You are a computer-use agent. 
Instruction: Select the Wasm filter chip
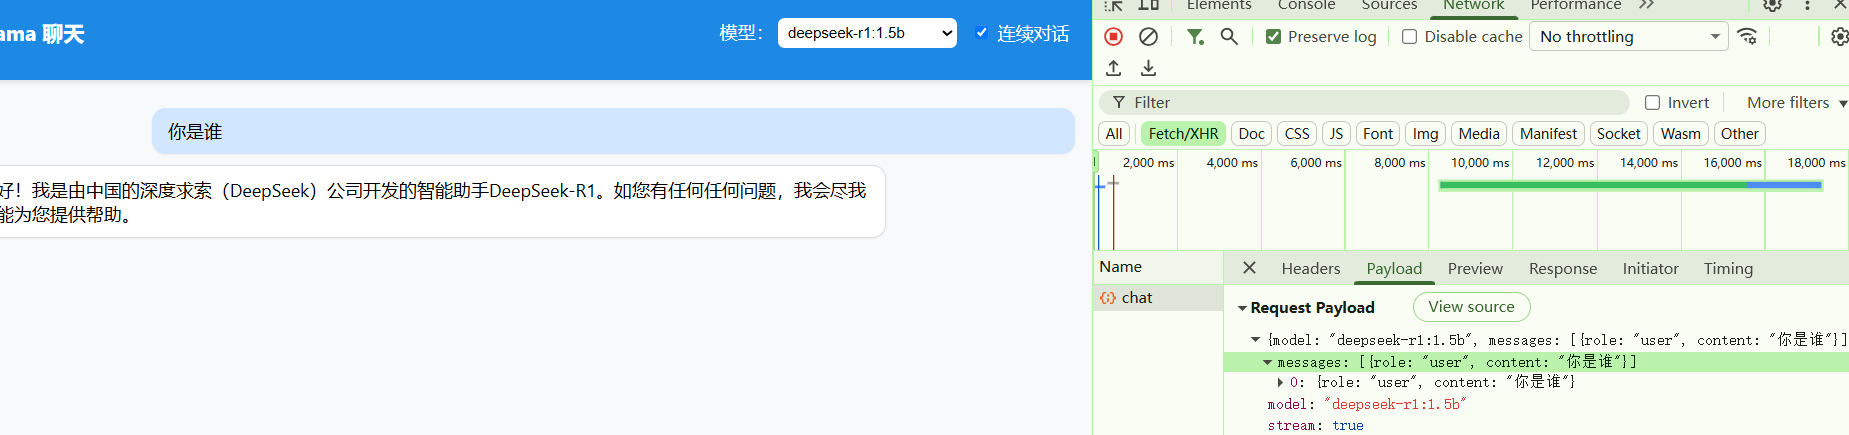(1680, 134)
